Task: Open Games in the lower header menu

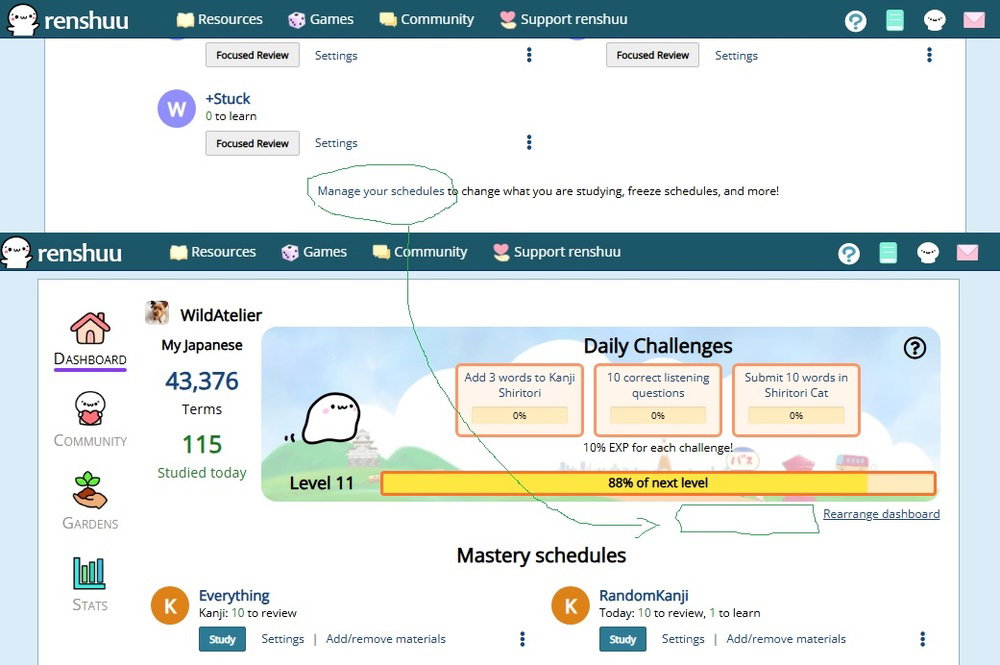Action: click(x=314, y=252)
